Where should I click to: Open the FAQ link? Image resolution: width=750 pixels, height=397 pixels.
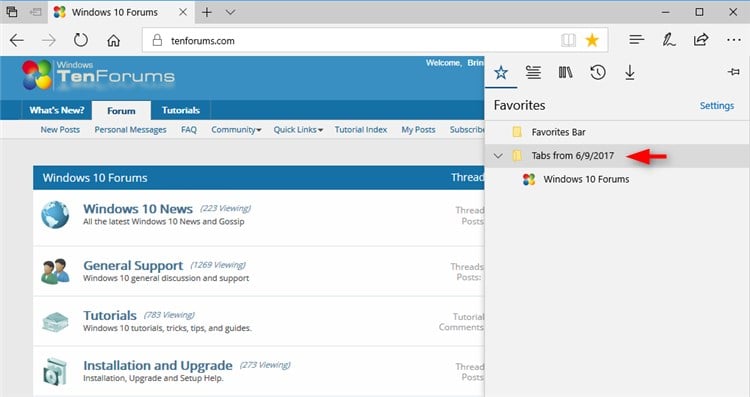(189, 130)
